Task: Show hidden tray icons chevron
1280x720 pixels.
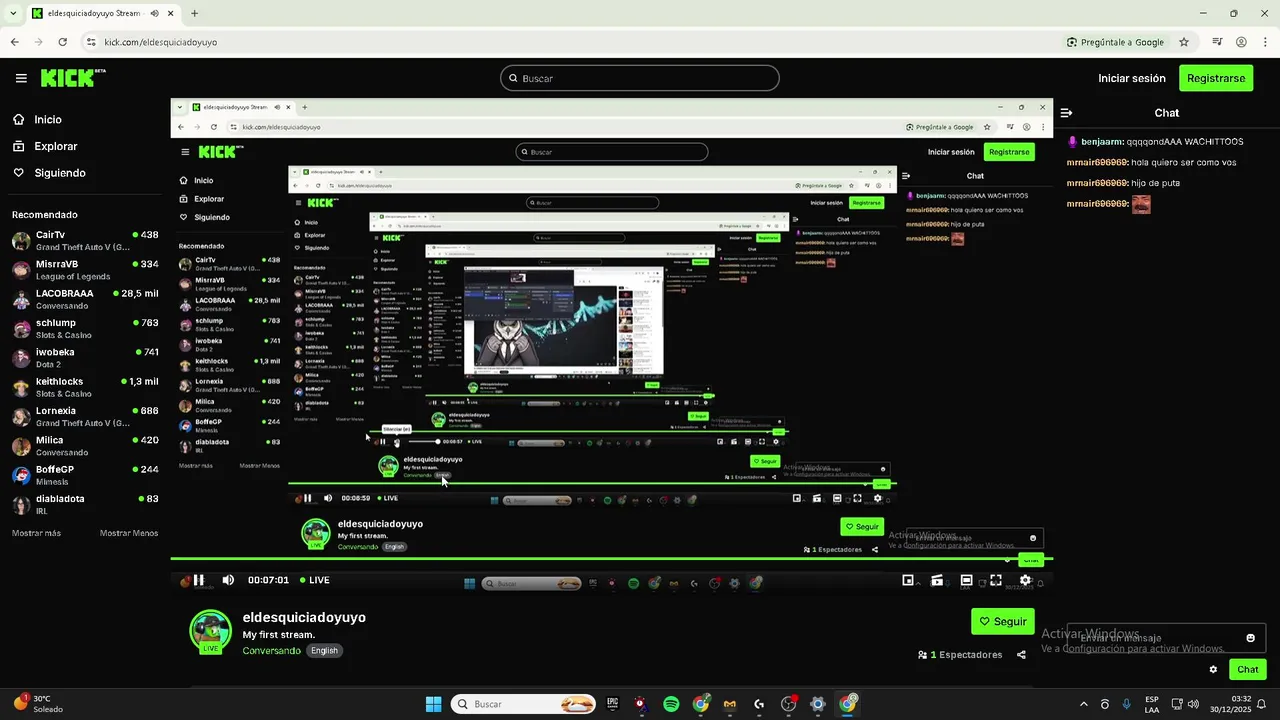Action: point(1083,704)
